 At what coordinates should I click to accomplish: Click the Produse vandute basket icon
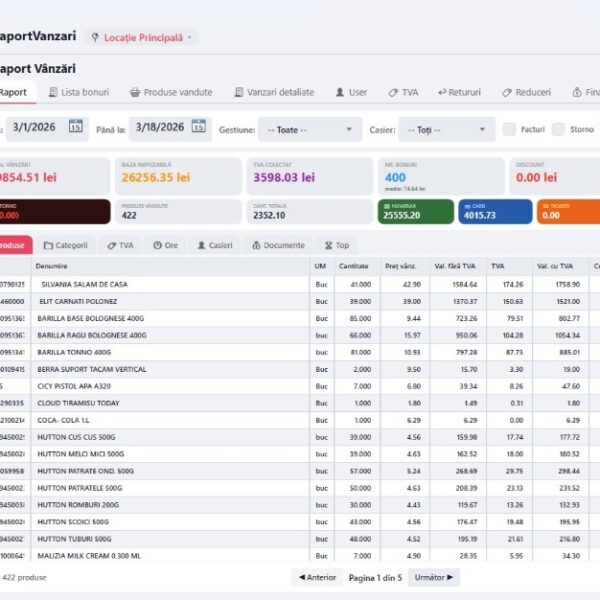click(x=135, y=92)
